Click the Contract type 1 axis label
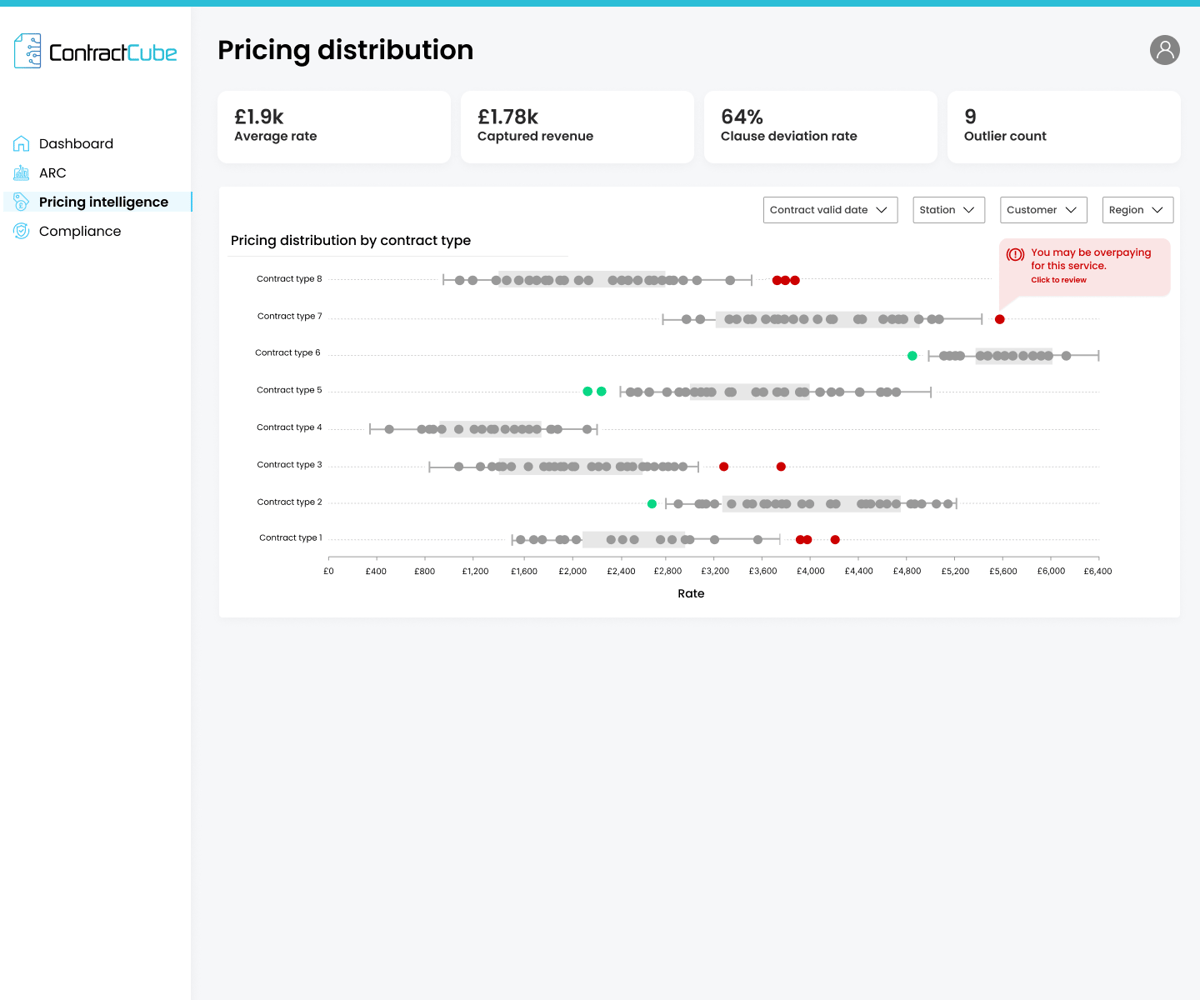Image resolution: width=1200 pixels, height=1000 pixels. 289,538
